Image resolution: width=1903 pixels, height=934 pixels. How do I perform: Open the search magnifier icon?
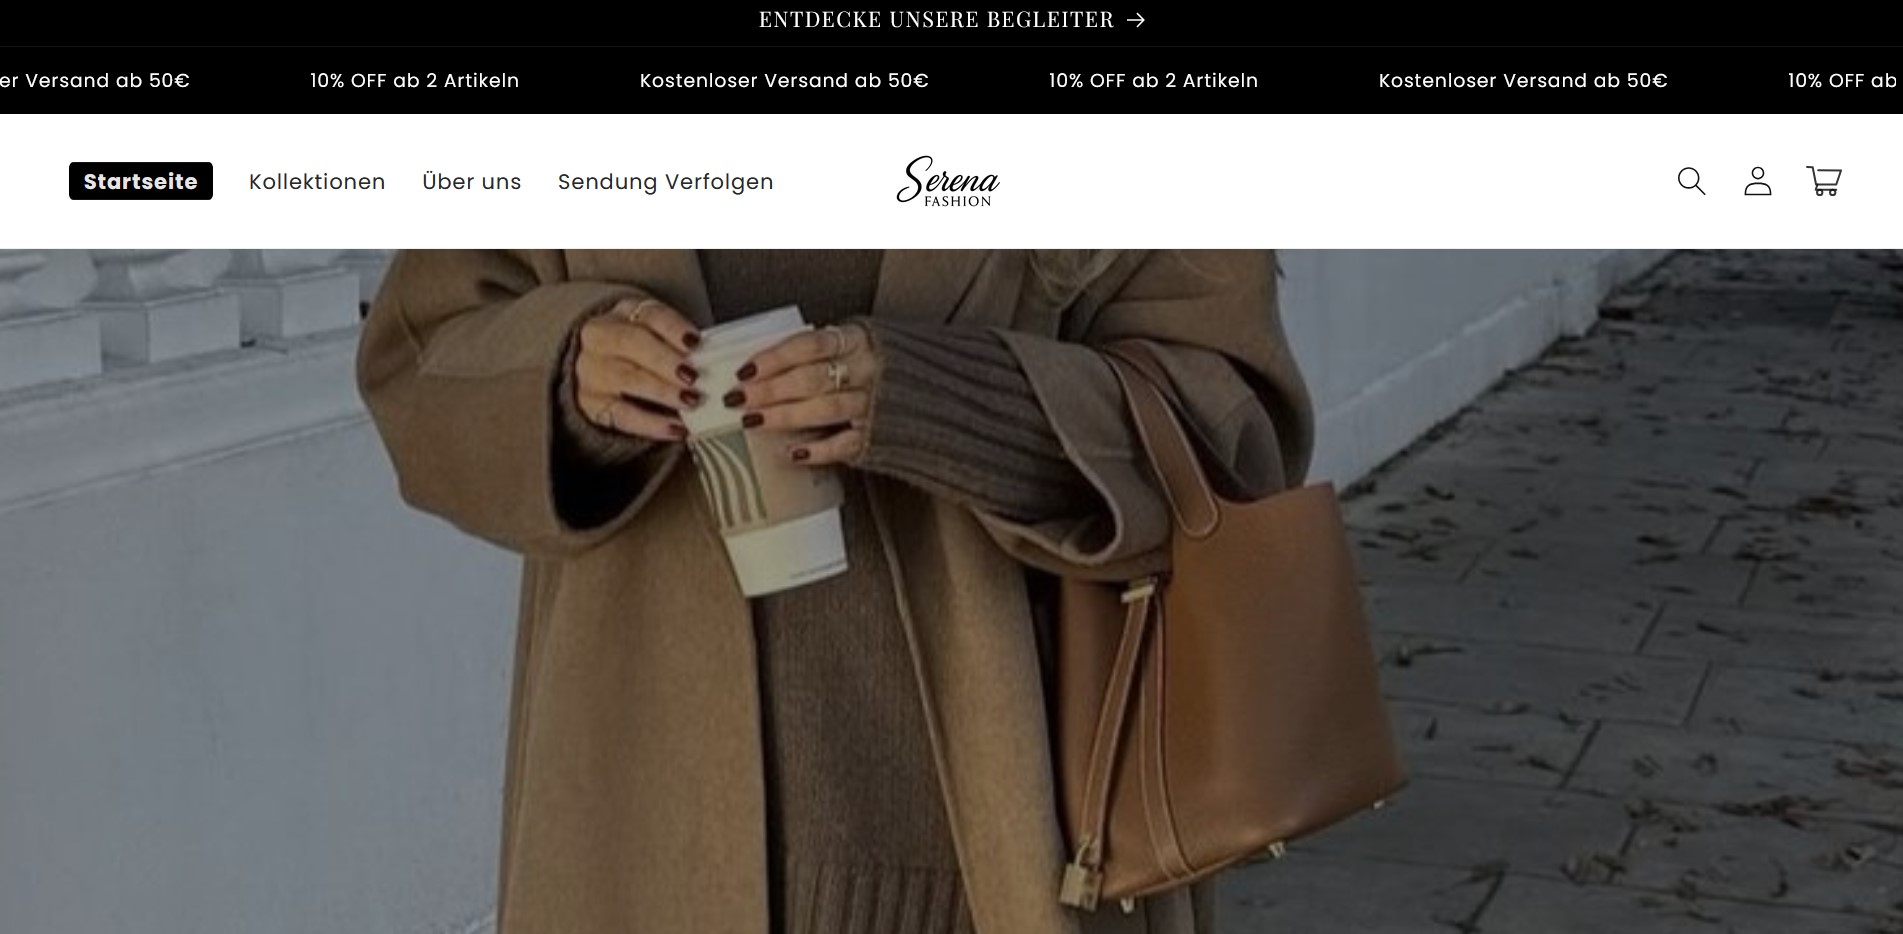pyautogui.click(x=1691, y=181)
